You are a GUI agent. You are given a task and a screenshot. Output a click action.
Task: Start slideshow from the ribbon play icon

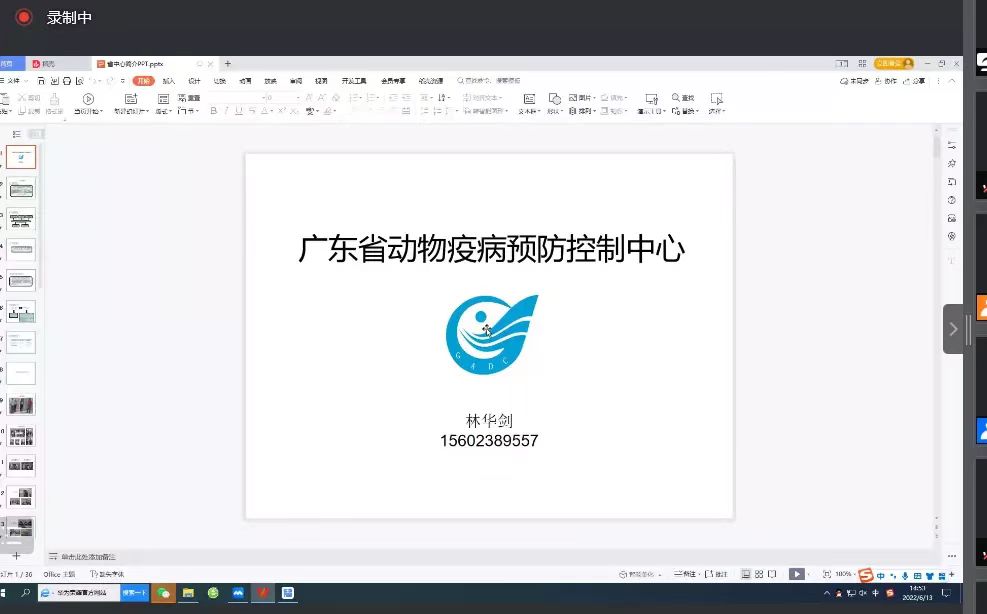pos(88,99)
